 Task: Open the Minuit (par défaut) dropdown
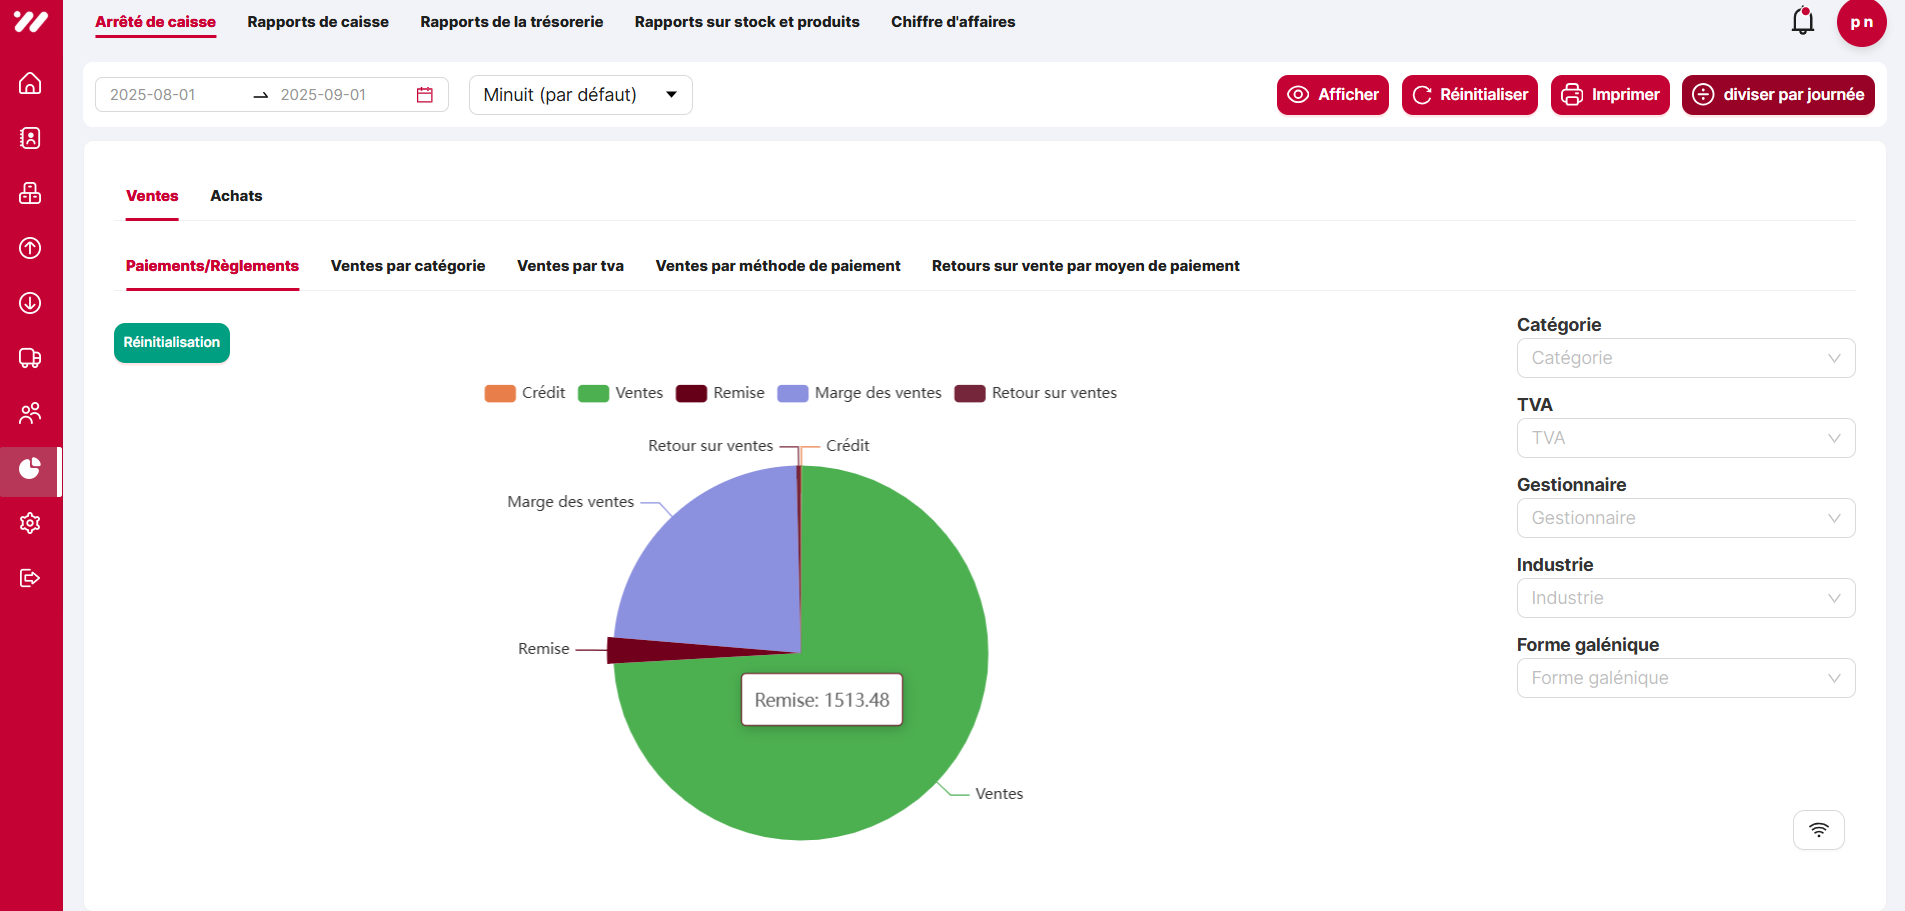tap(580, 95)
